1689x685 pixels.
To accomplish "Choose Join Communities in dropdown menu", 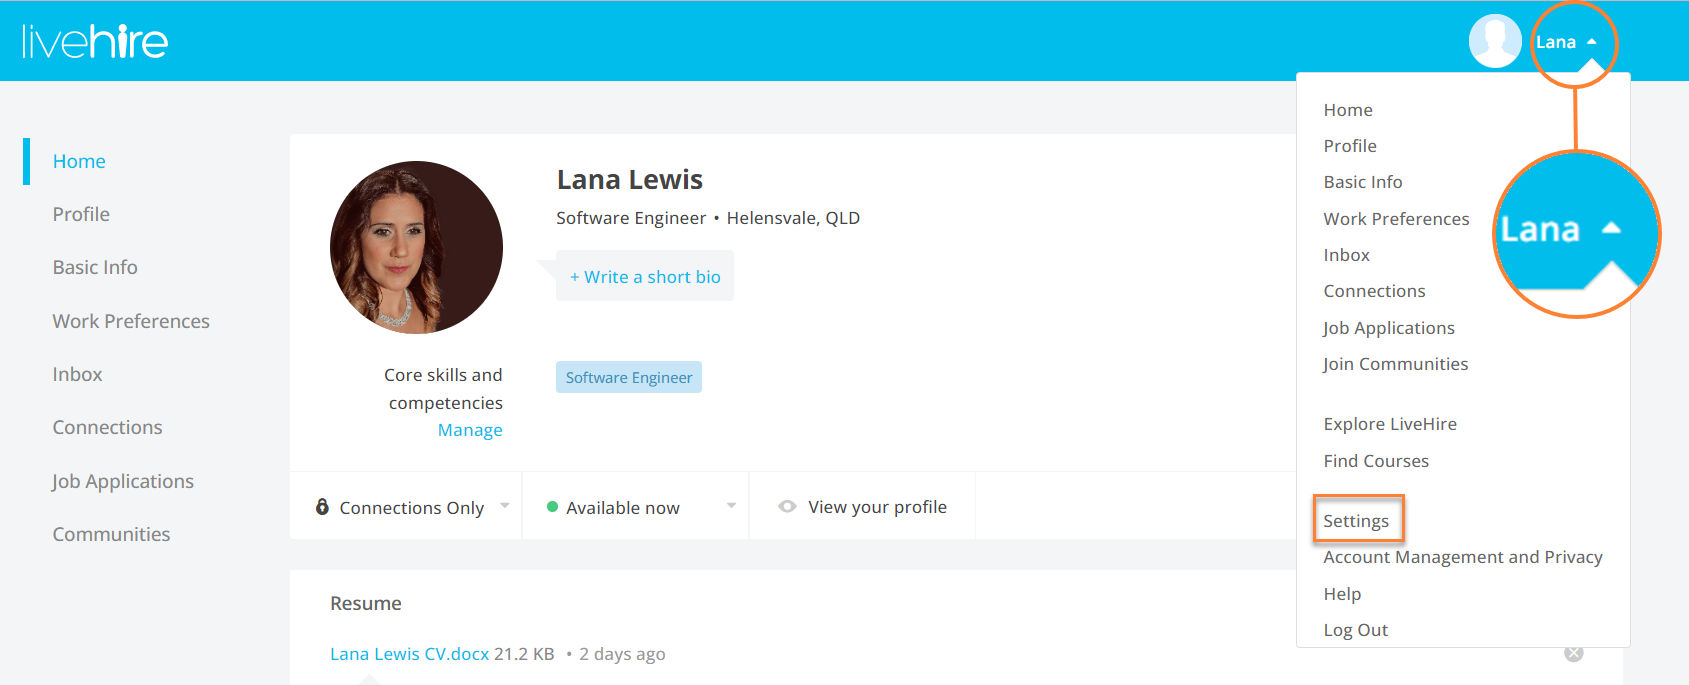I will click(1395, 364).
